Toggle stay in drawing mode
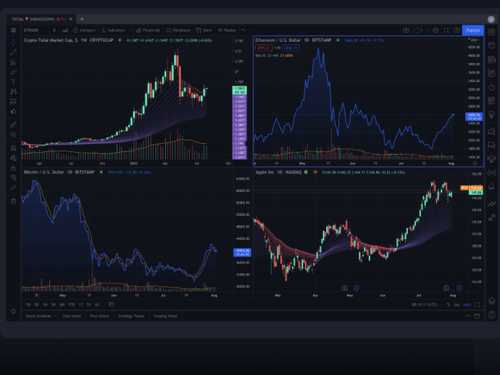Viewport: 500px width, 375px height. coord(13,158)
